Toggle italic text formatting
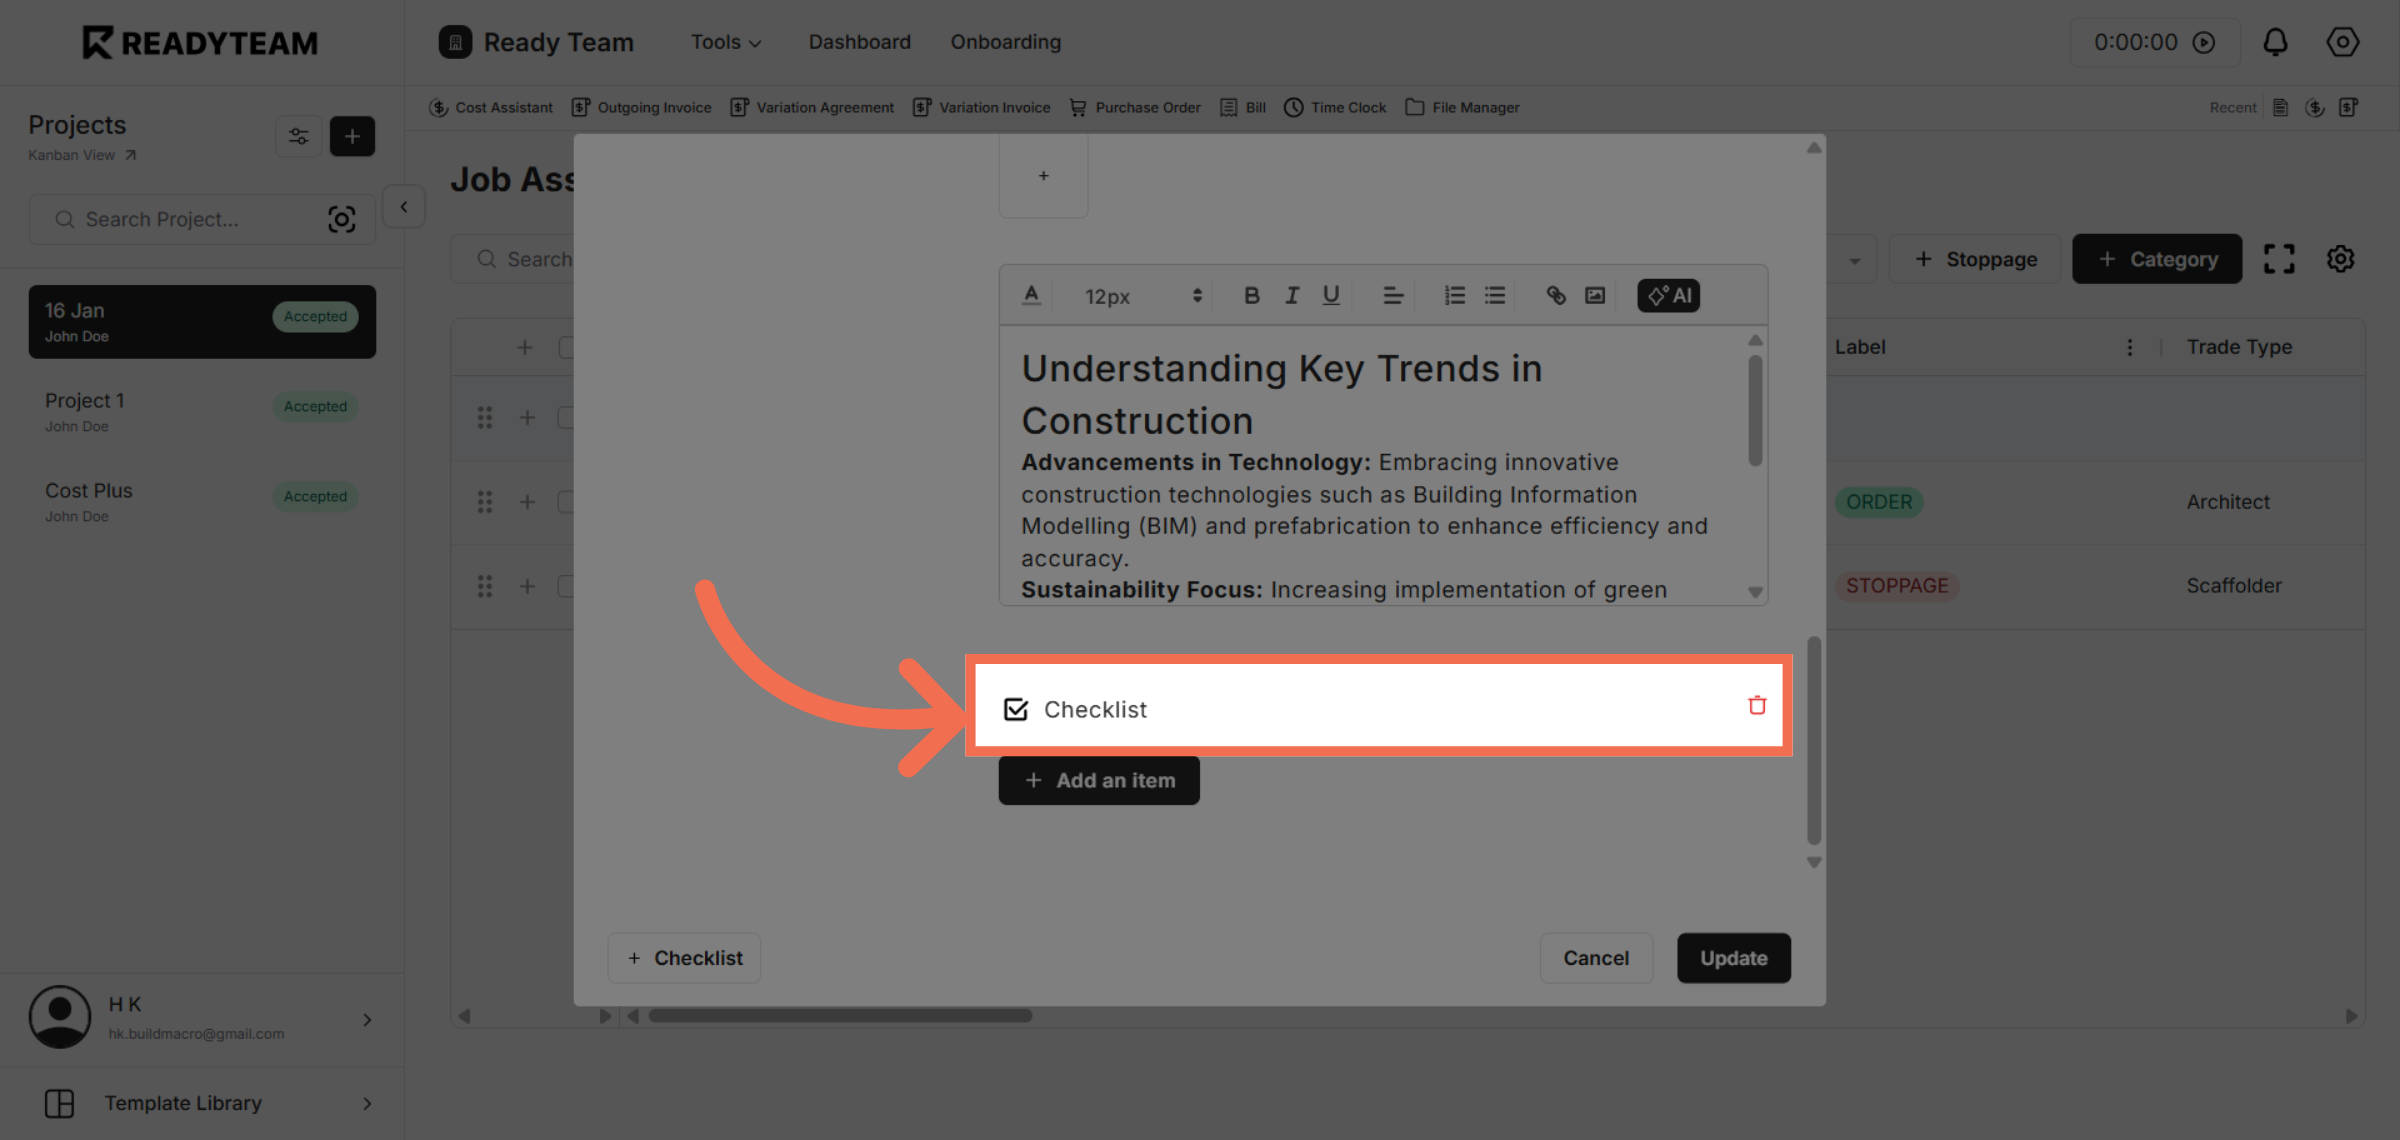The width and height of the screenshot is (2400, 1140). 1292,296
